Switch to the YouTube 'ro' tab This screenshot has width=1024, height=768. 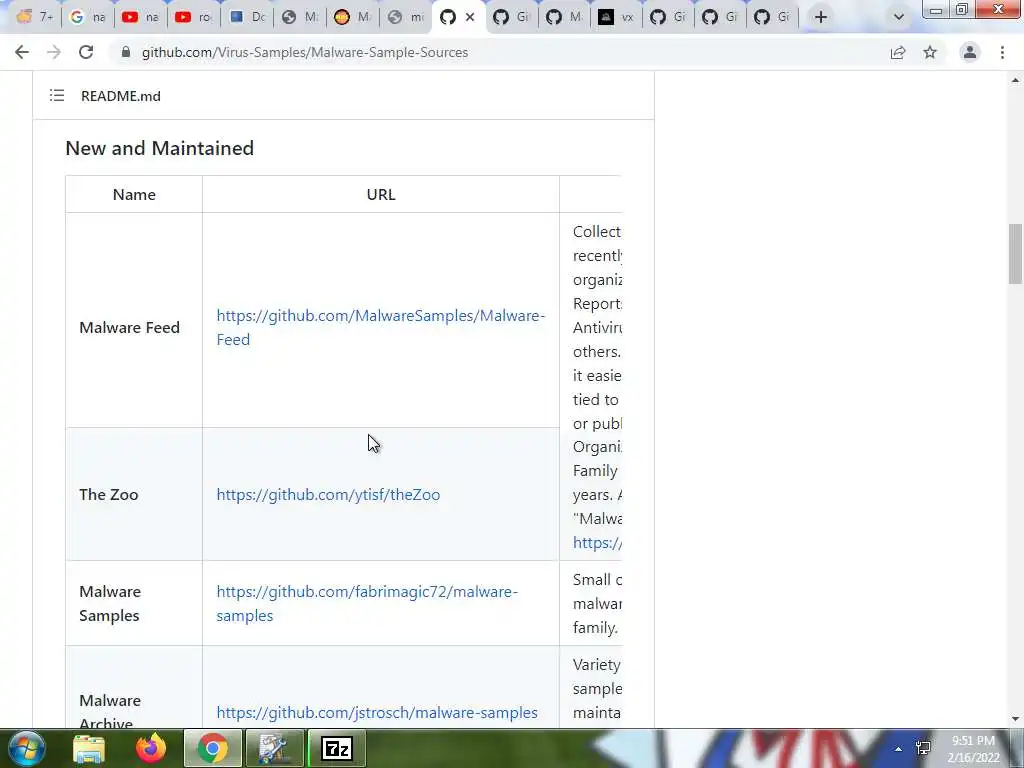193,17
